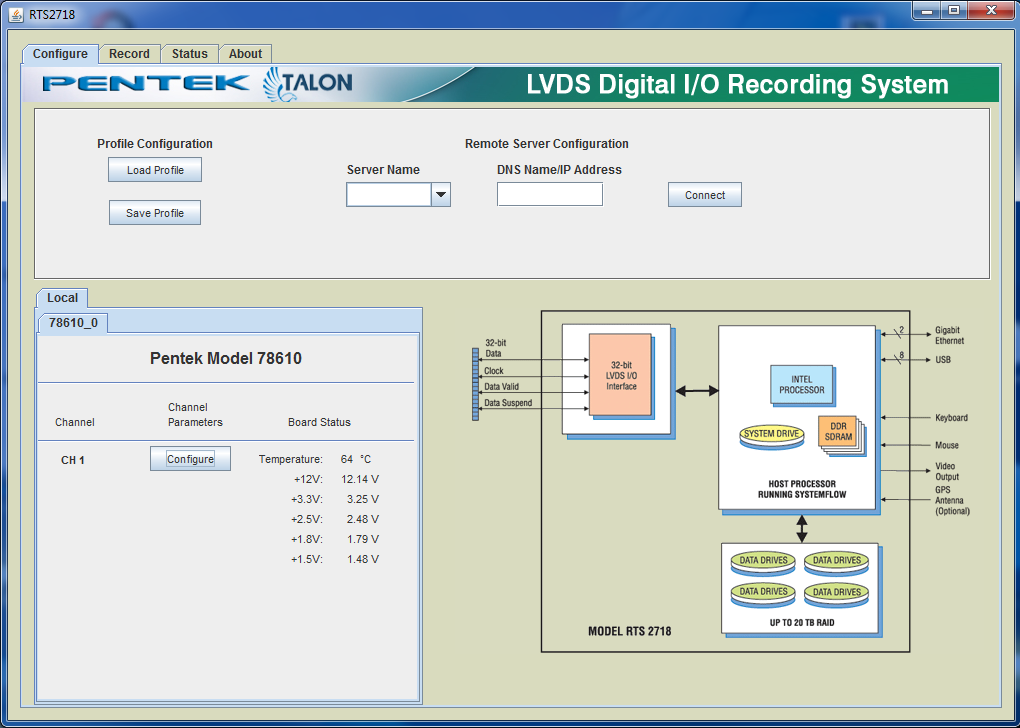Click the Mouse label in diagram
1020x728 pixels.
pos(946,445)
